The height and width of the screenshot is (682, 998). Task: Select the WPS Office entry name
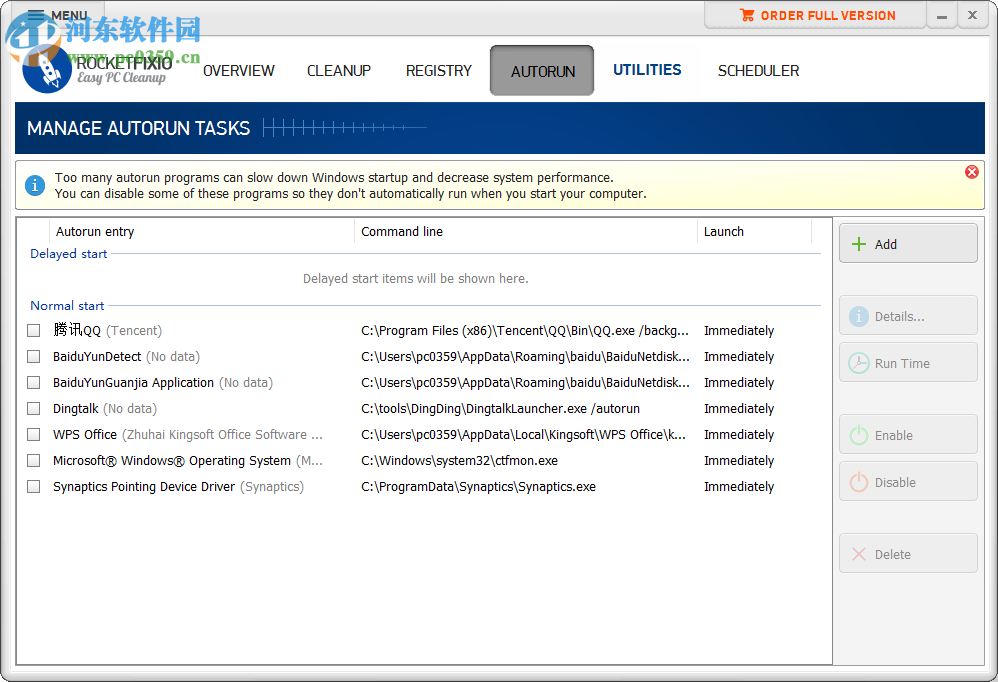(x=85, y=435)
